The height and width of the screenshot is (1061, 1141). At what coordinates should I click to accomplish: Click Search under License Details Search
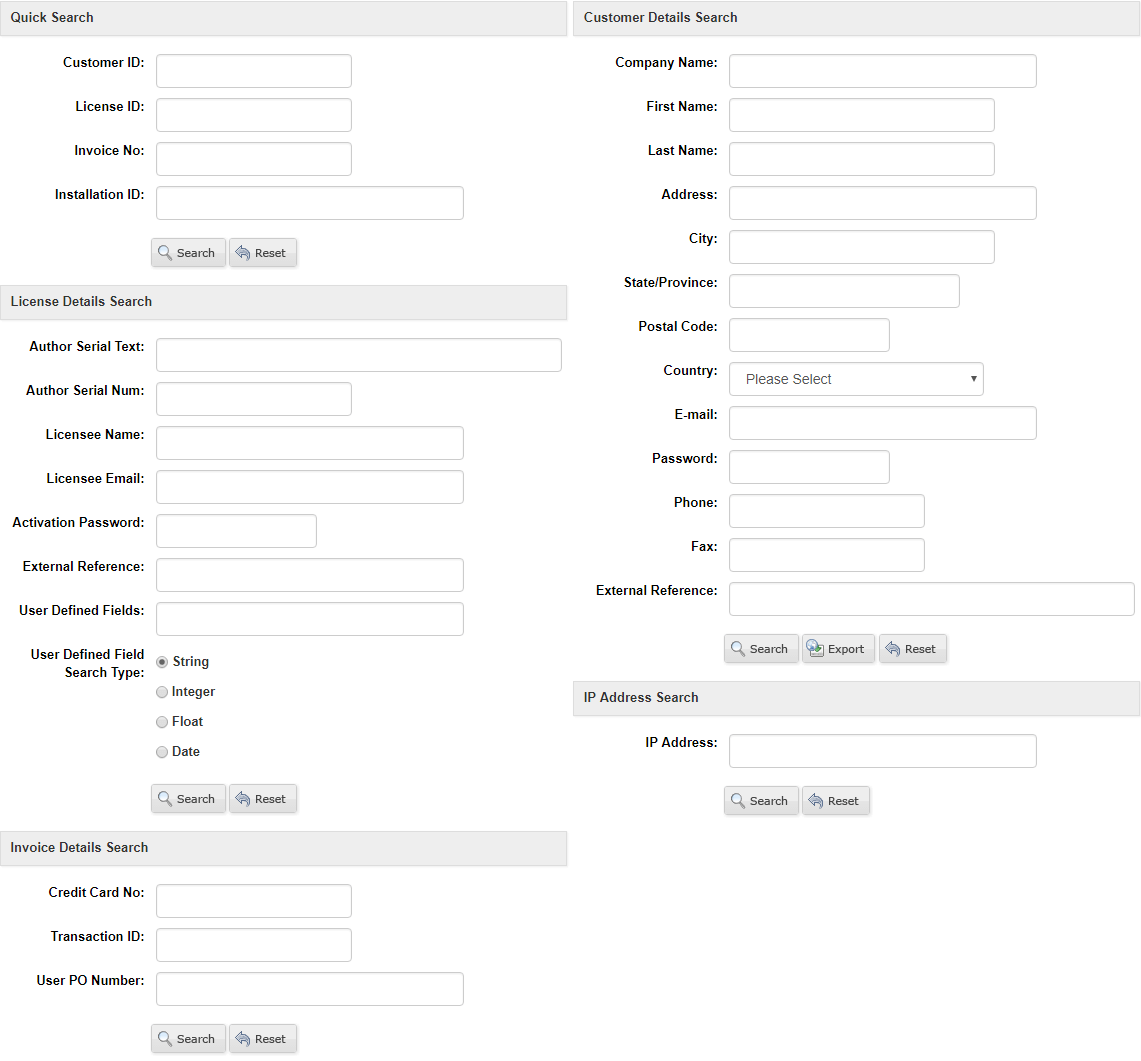(x=188, y=799)
